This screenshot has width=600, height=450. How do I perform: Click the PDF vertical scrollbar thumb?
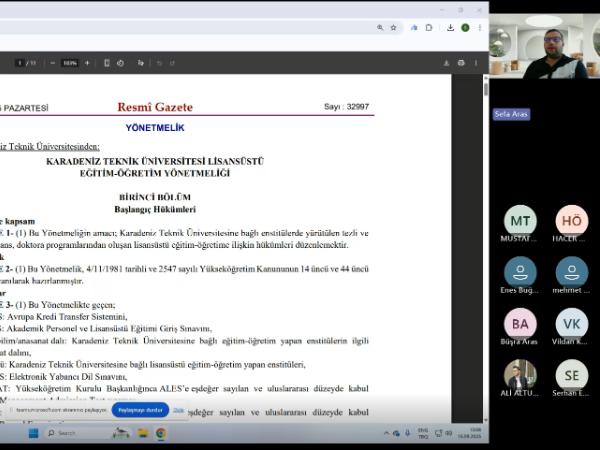pyautogui.click(x=486, y=89)
